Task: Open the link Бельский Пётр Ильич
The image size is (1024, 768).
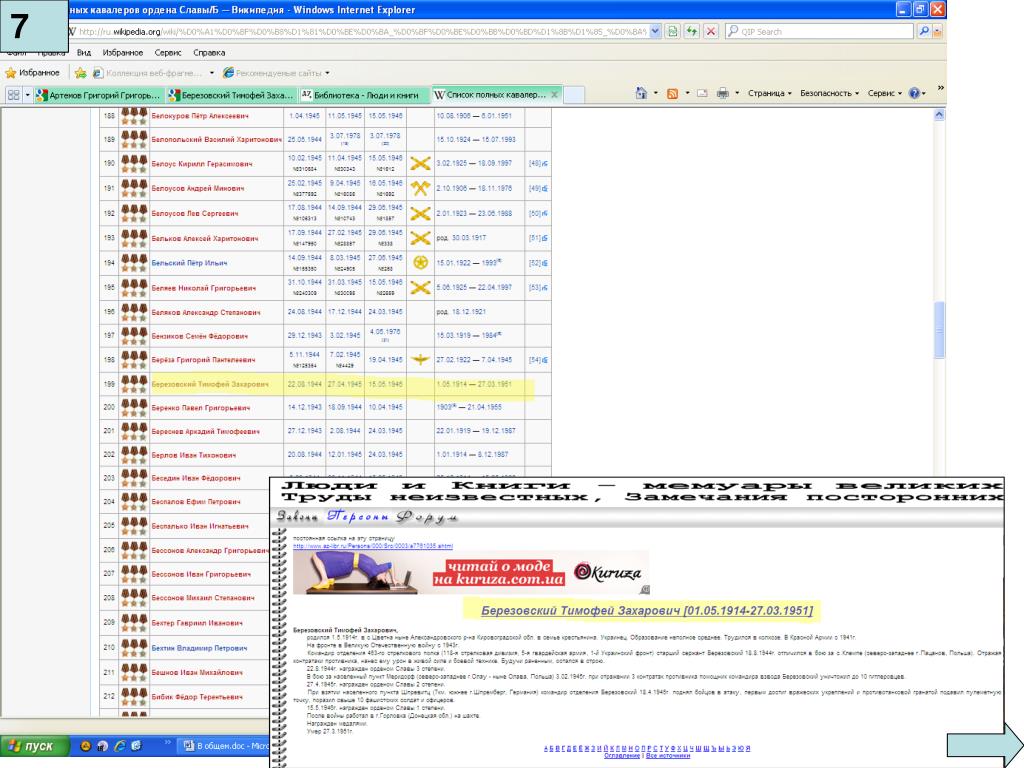Action: pyautogui.click(x=189, y=263)
